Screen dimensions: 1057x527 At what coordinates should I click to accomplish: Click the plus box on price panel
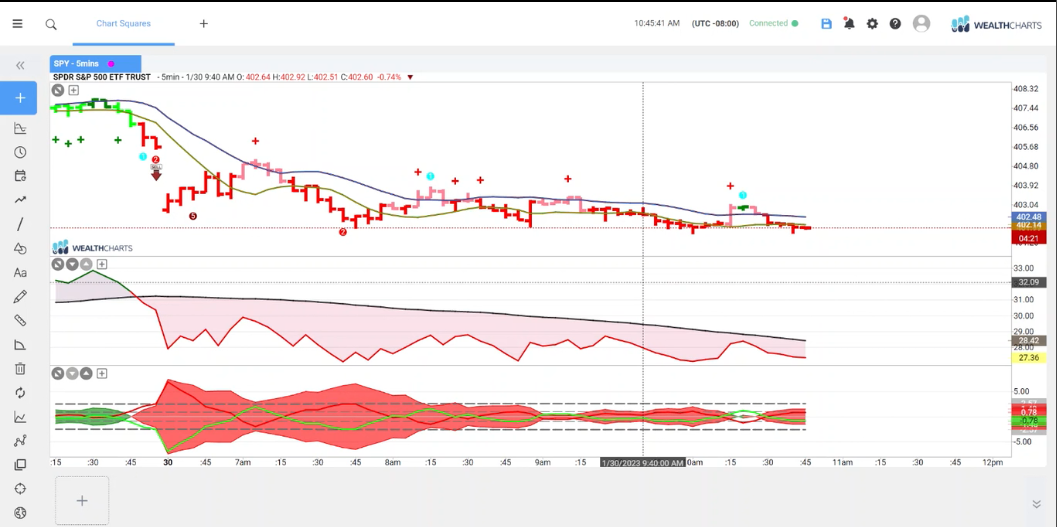coord(73,90)
